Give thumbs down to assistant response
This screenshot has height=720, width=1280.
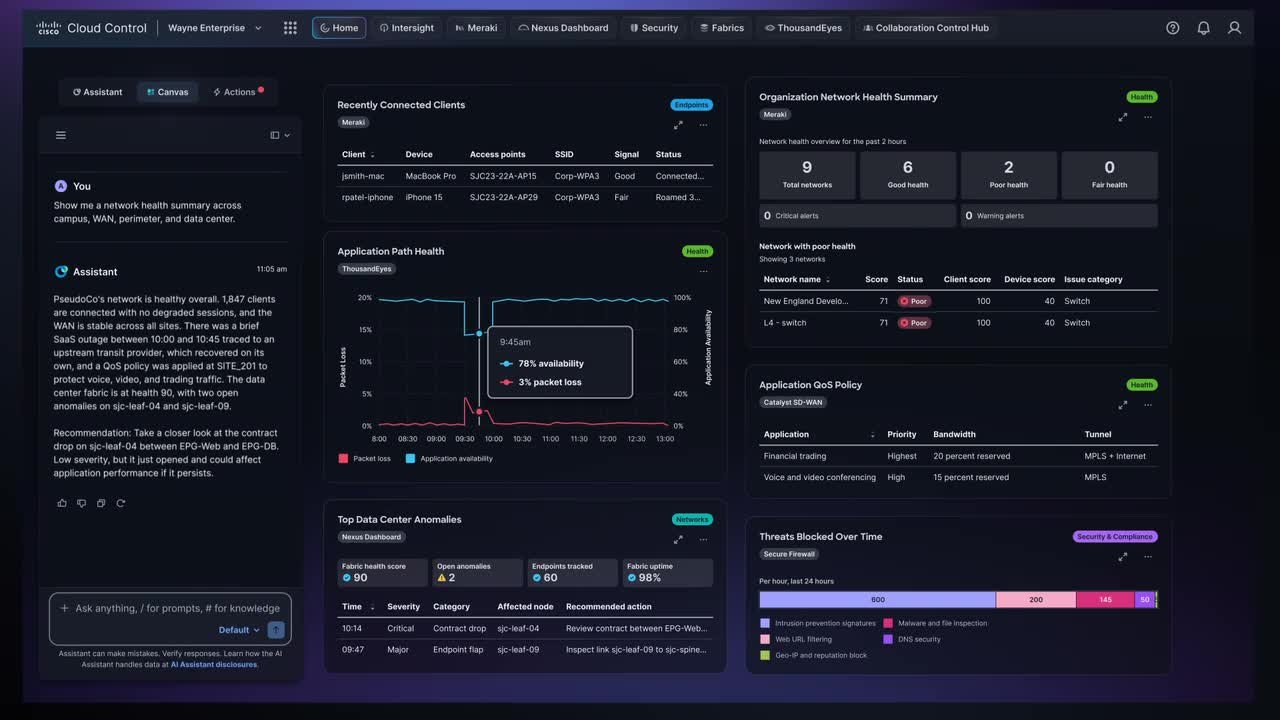point(82,503)
